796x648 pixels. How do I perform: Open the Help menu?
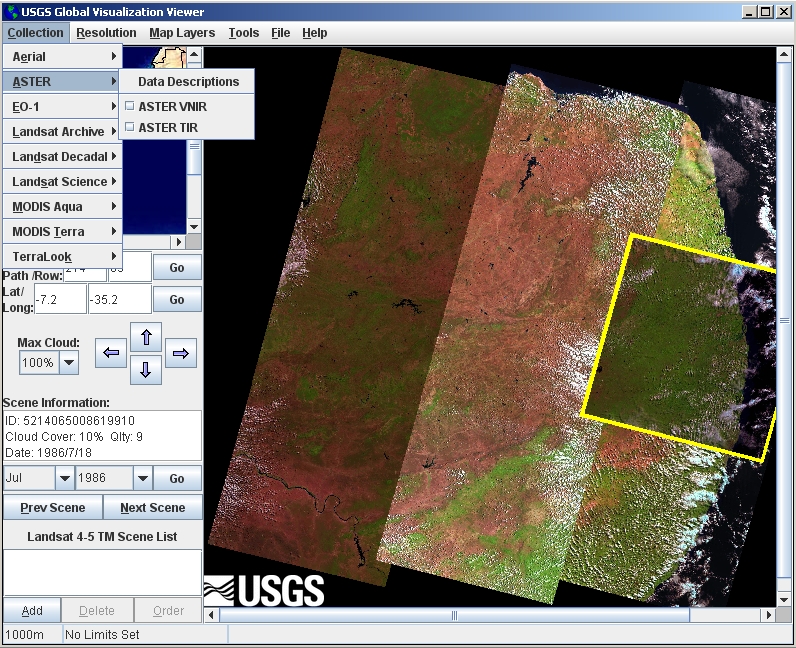click(x=314, y=33)
